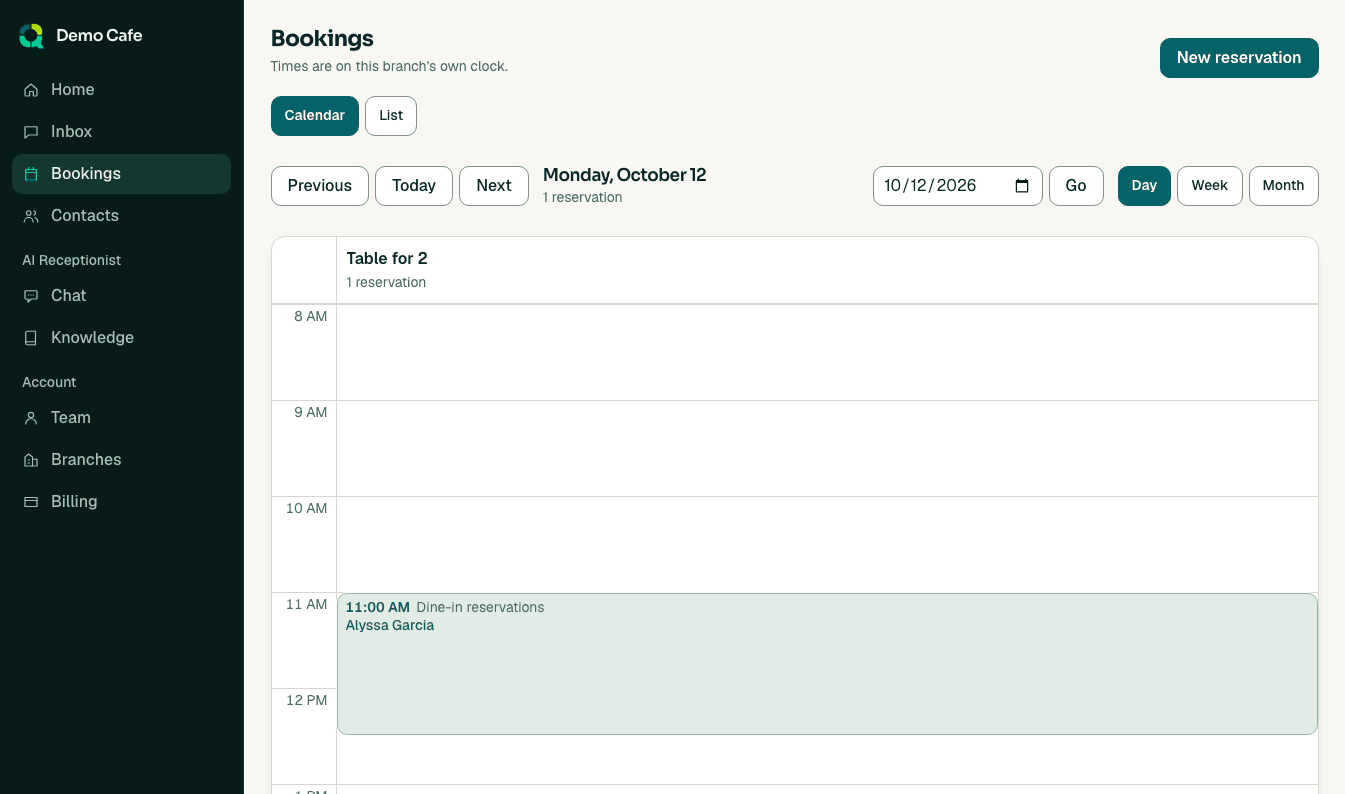Open Billing in the sidebar
The width and height of the screenshot is (1345, 794).
point(121,502)
